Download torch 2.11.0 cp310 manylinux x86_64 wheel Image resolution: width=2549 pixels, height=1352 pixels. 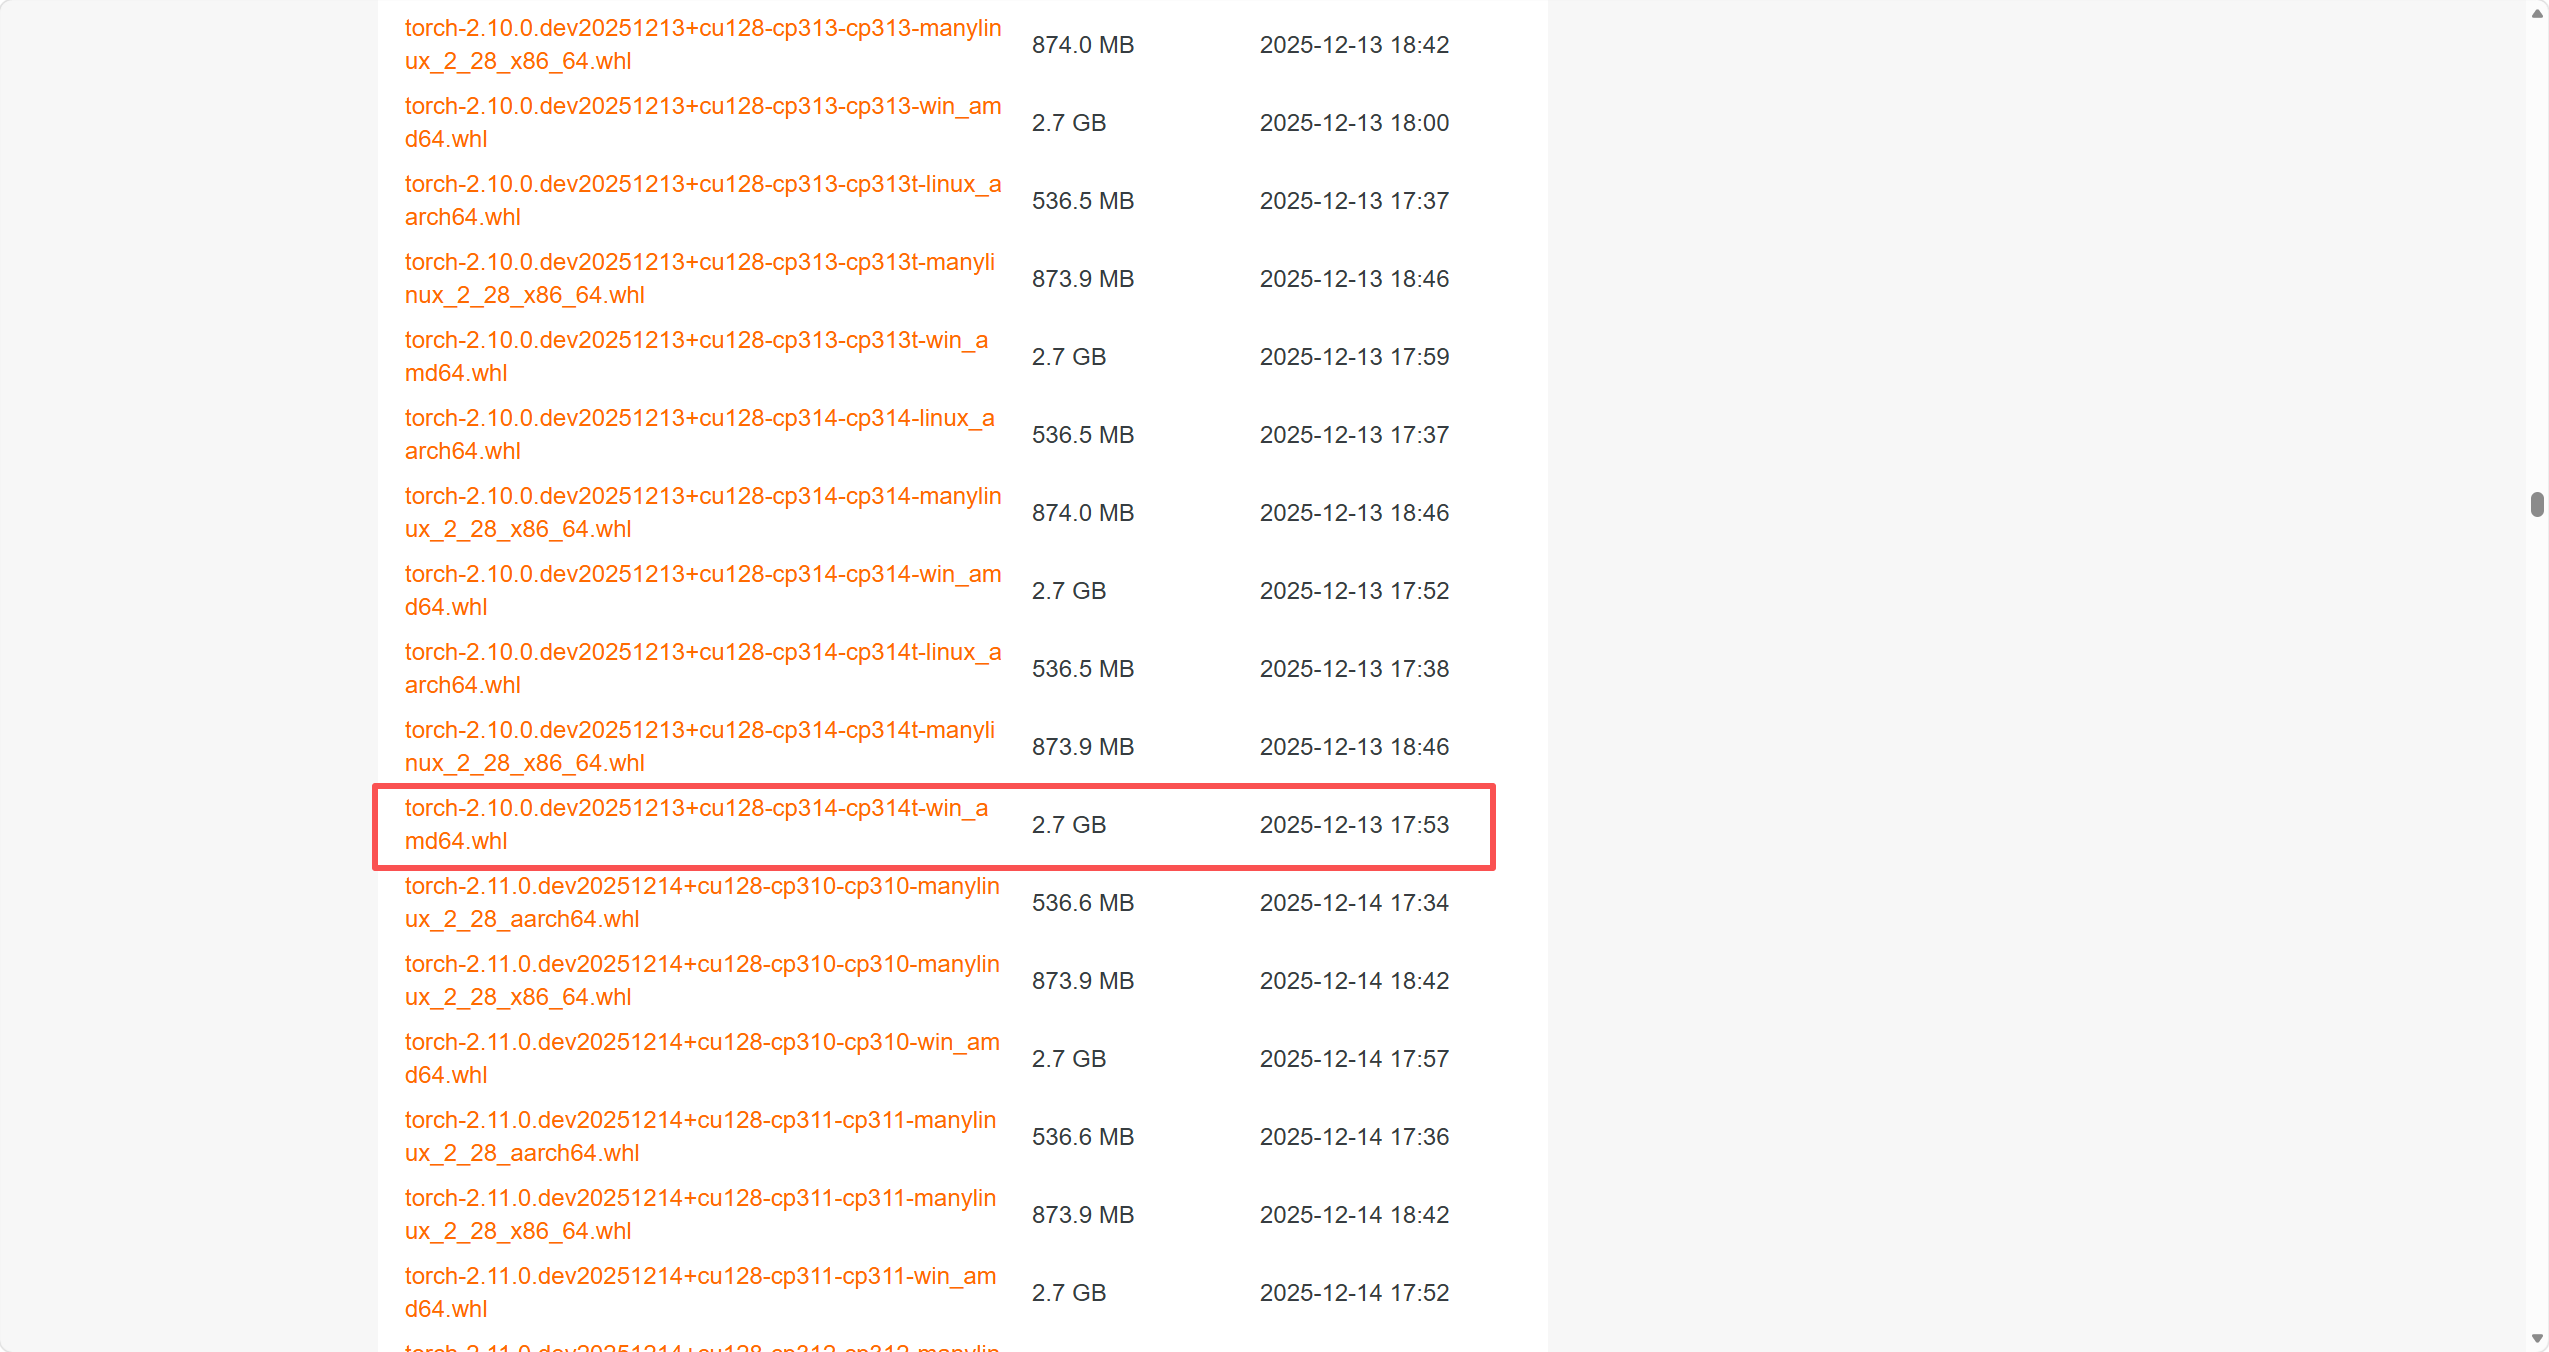coord(701,965)
